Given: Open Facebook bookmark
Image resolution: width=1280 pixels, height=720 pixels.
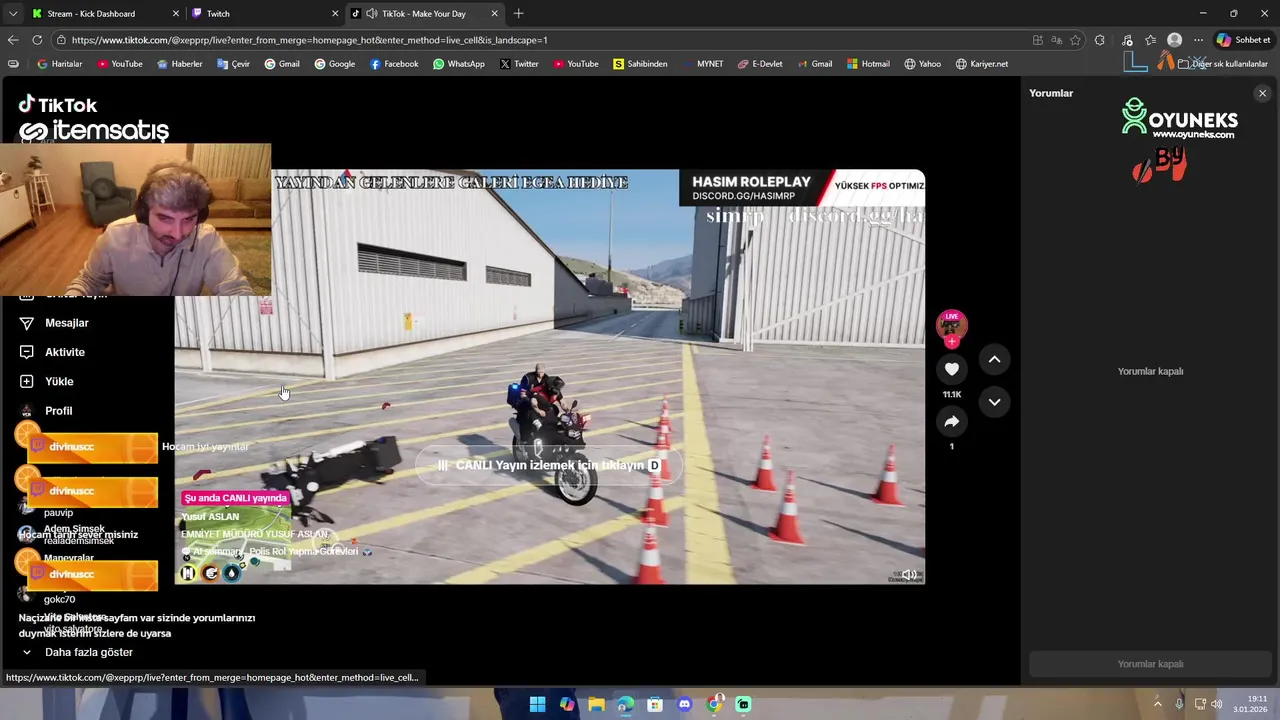Looking at the screenshot, I should coord(394,64).
